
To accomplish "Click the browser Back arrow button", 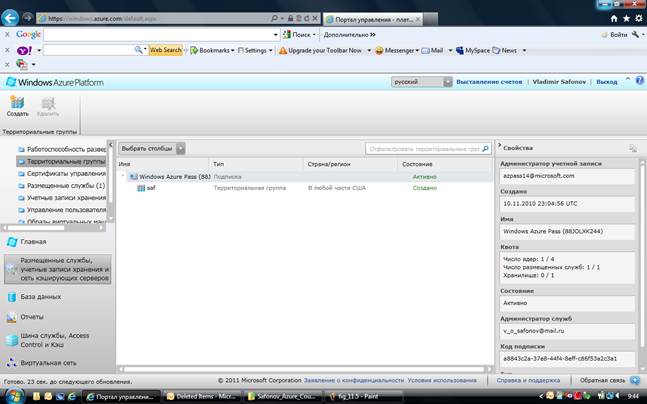I will [10, 18].
